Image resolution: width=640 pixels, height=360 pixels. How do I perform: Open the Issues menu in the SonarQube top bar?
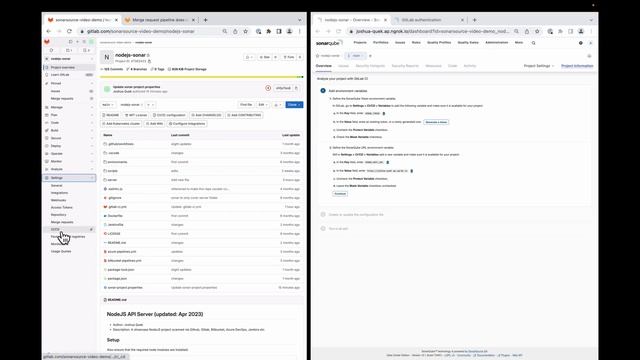pos(400,42)
